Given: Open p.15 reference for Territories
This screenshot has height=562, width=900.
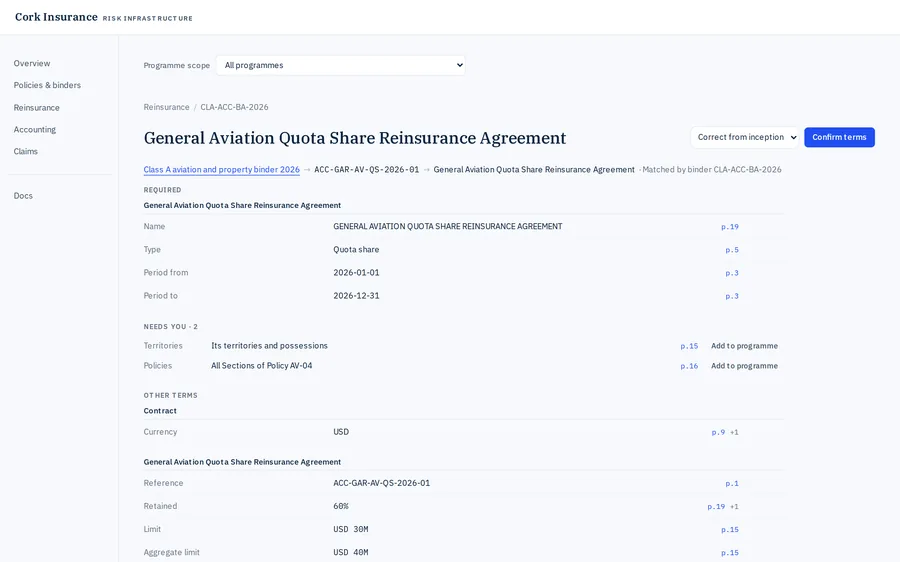Looking at the screenshot, I should pyautogui.click(x=689, y=346).
